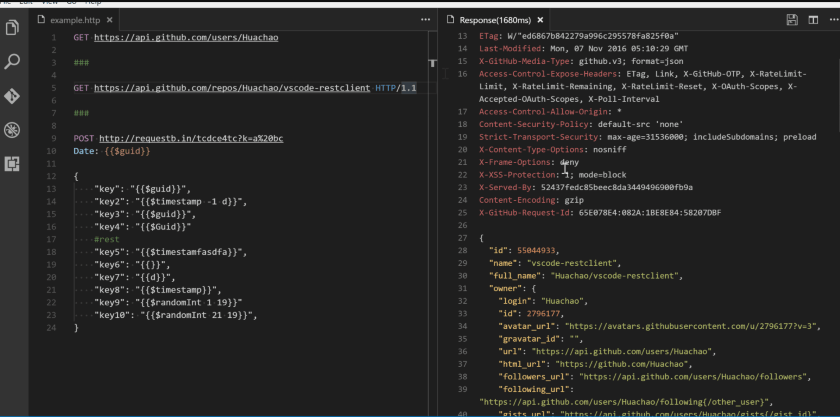Open the Extensions view in the activity bar
840x417 pixels.
click(12, 164)
